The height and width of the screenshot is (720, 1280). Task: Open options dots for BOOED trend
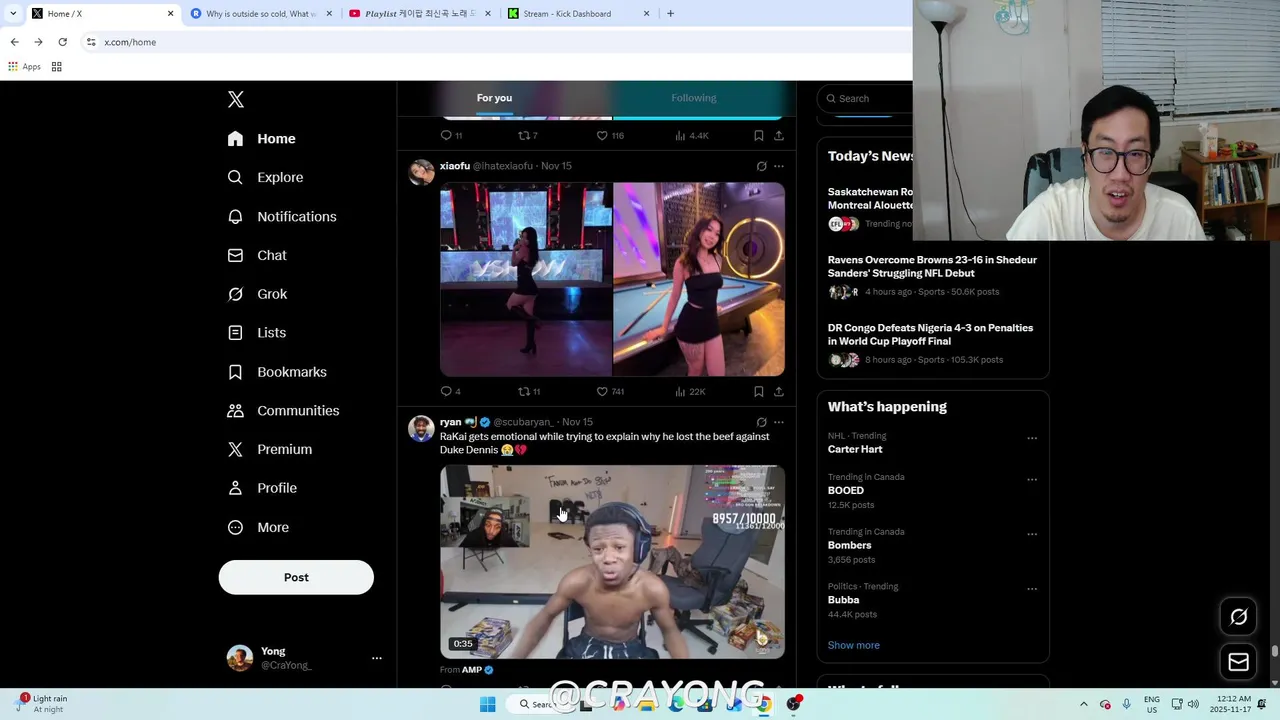tap(1032, 479)
